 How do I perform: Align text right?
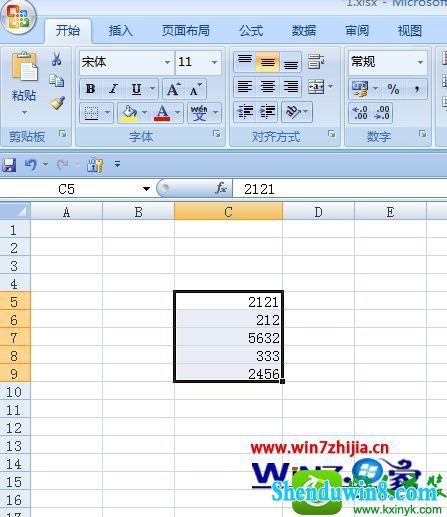(x=291, y=87)
